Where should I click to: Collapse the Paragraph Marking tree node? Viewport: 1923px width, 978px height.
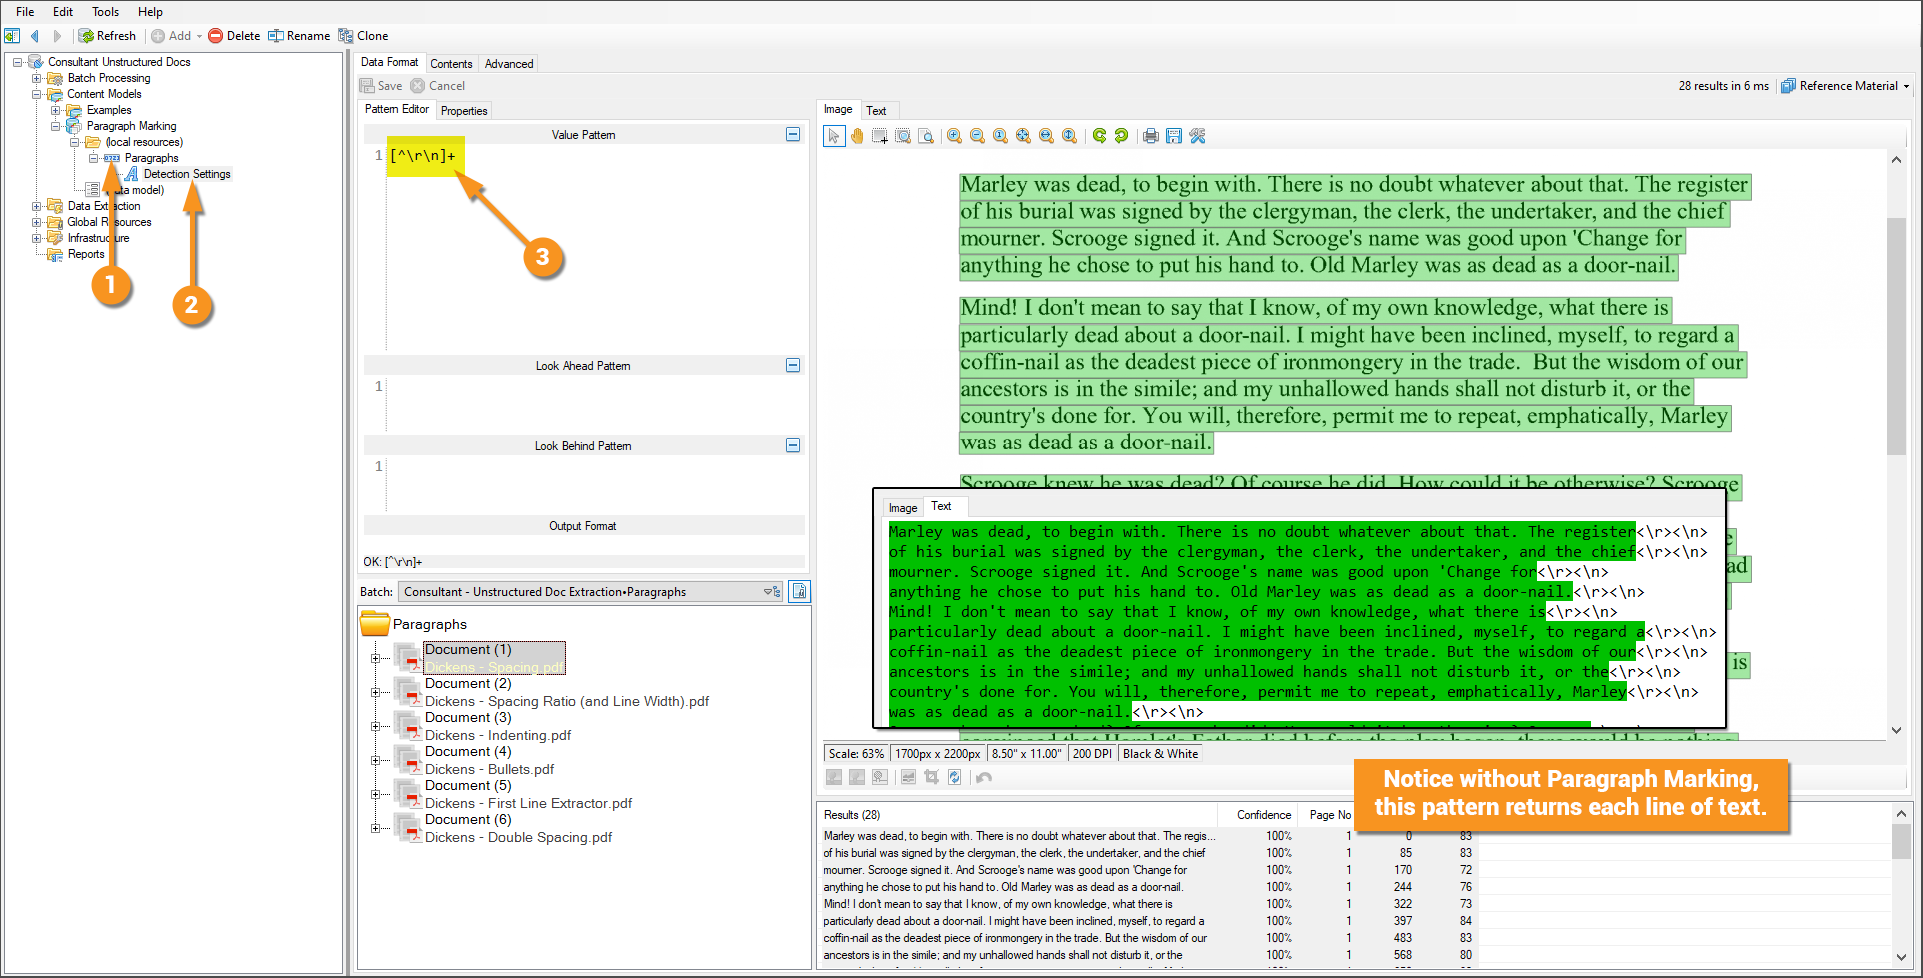tap(55, 126)
